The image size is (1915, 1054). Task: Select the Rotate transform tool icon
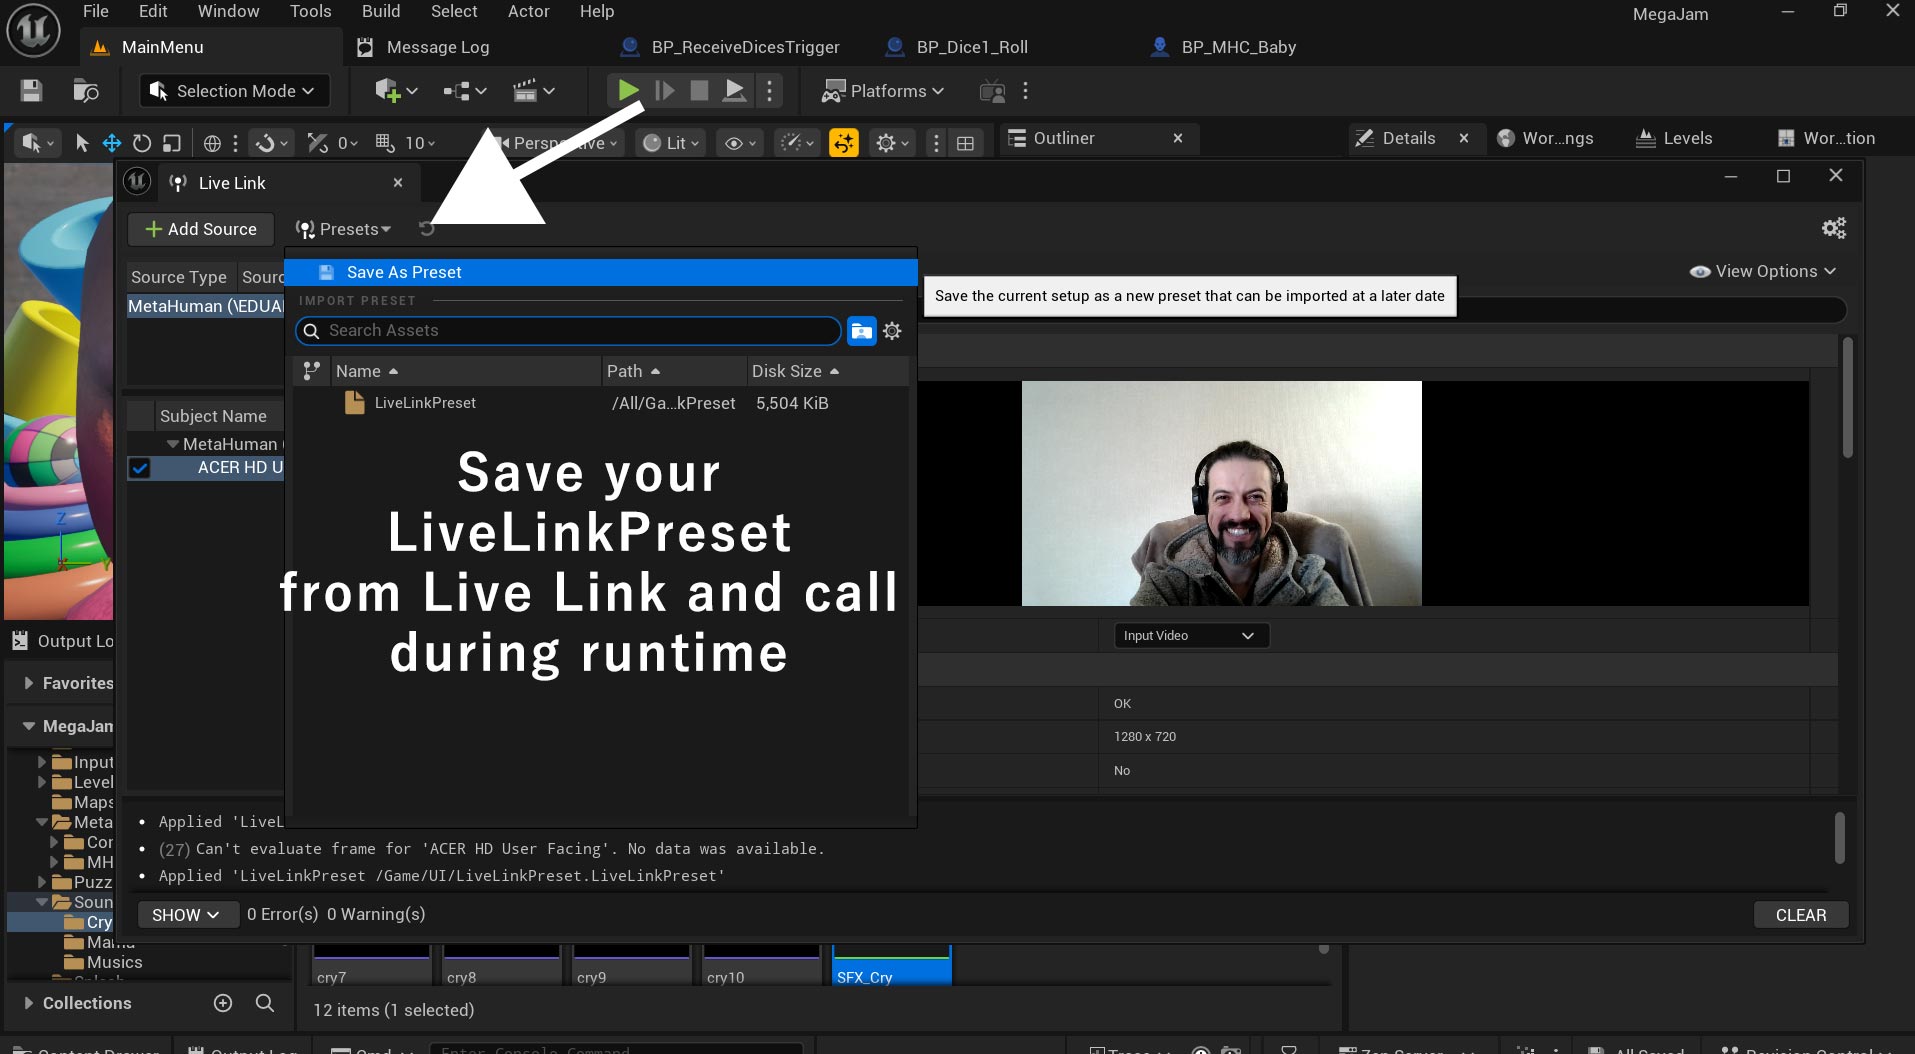(x=142, y=143)
